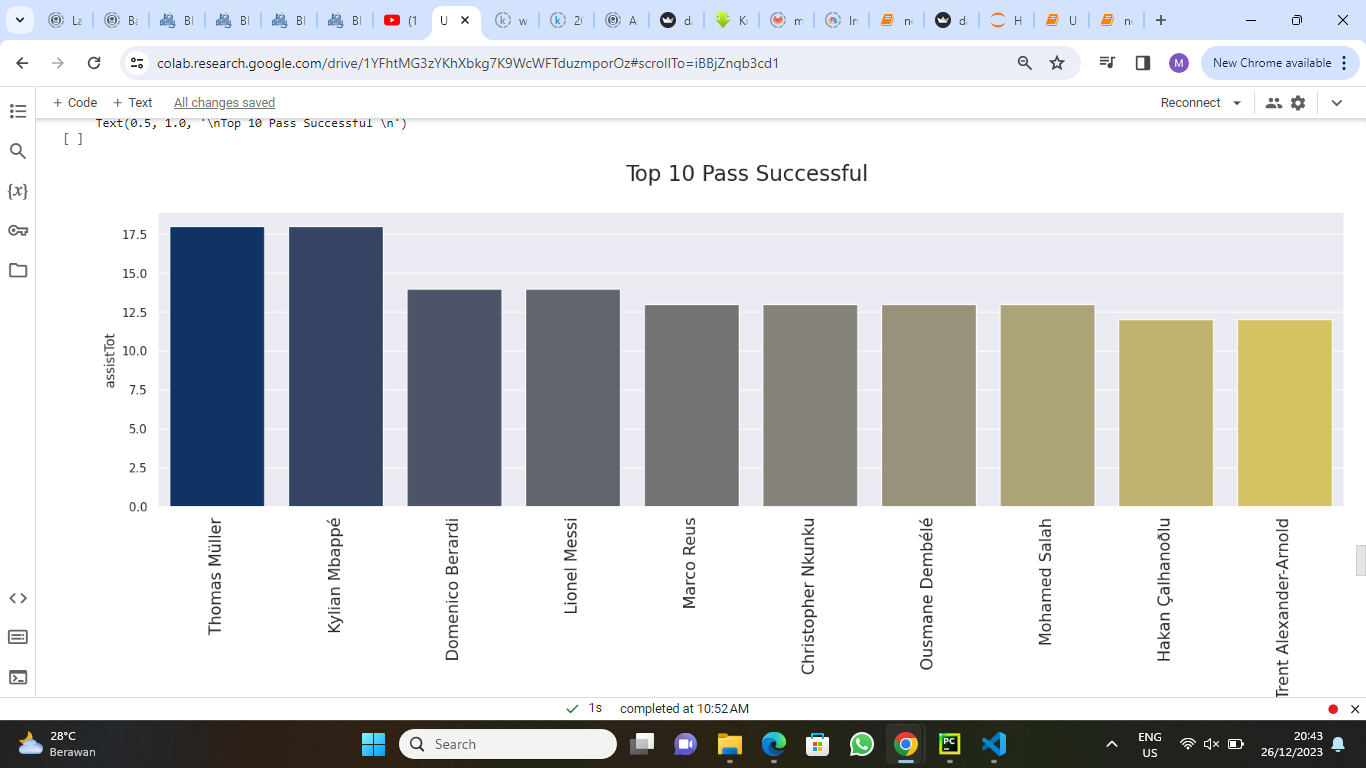This screenshot has width=1366, height=768.
Task: Switch to the tab labeled 'H'
Action: point(1004,20)
